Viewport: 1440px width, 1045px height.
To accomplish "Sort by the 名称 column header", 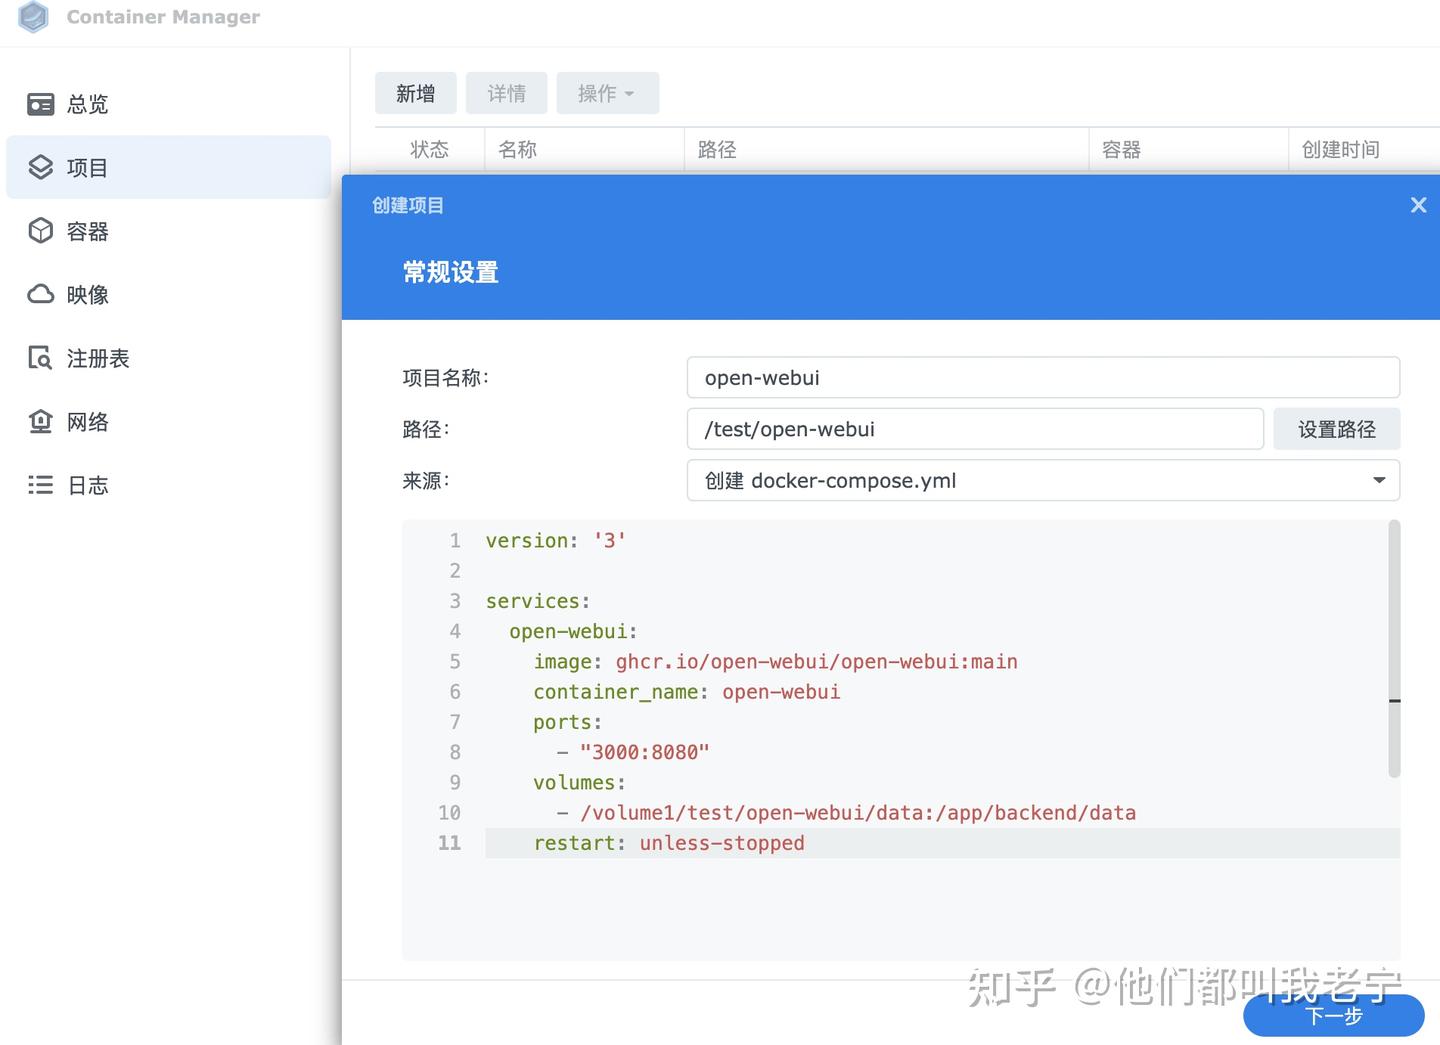I will (585, 149).
